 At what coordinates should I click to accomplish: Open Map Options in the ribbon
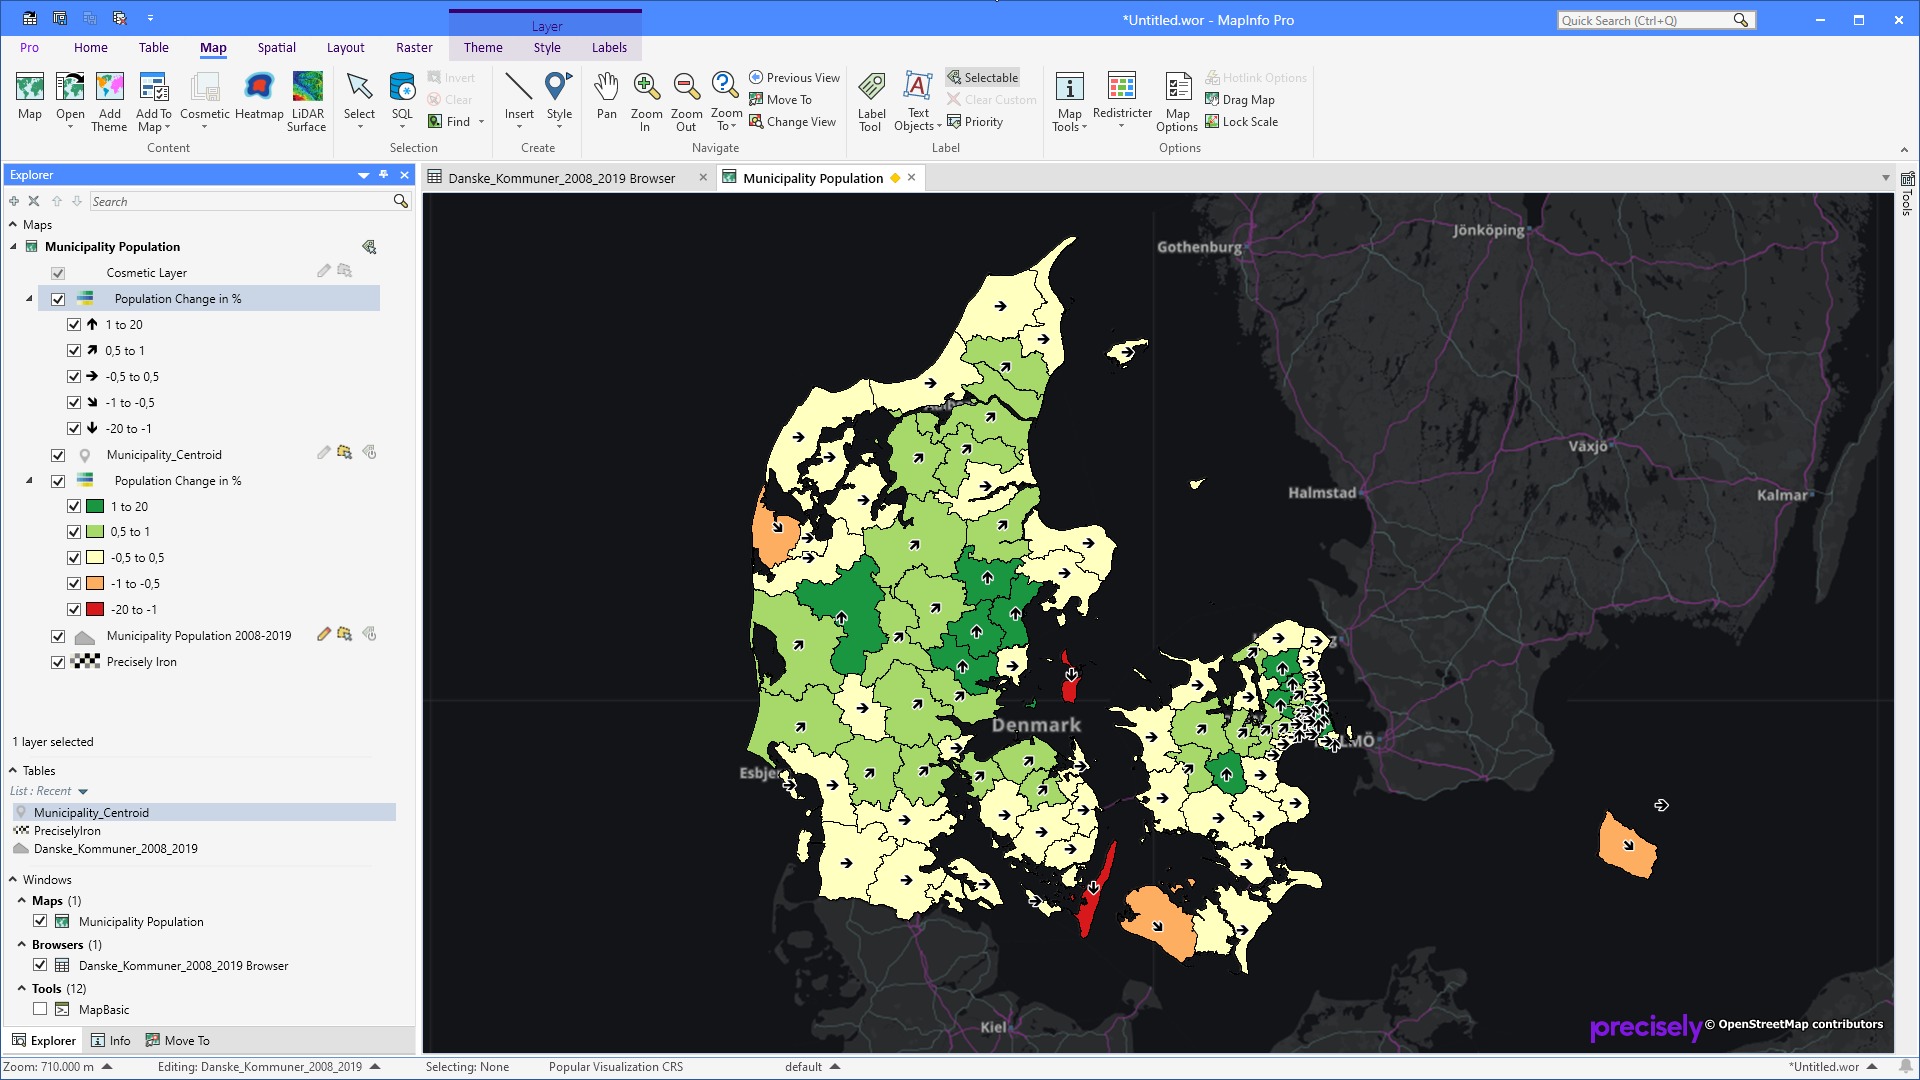click(1177, 100)
